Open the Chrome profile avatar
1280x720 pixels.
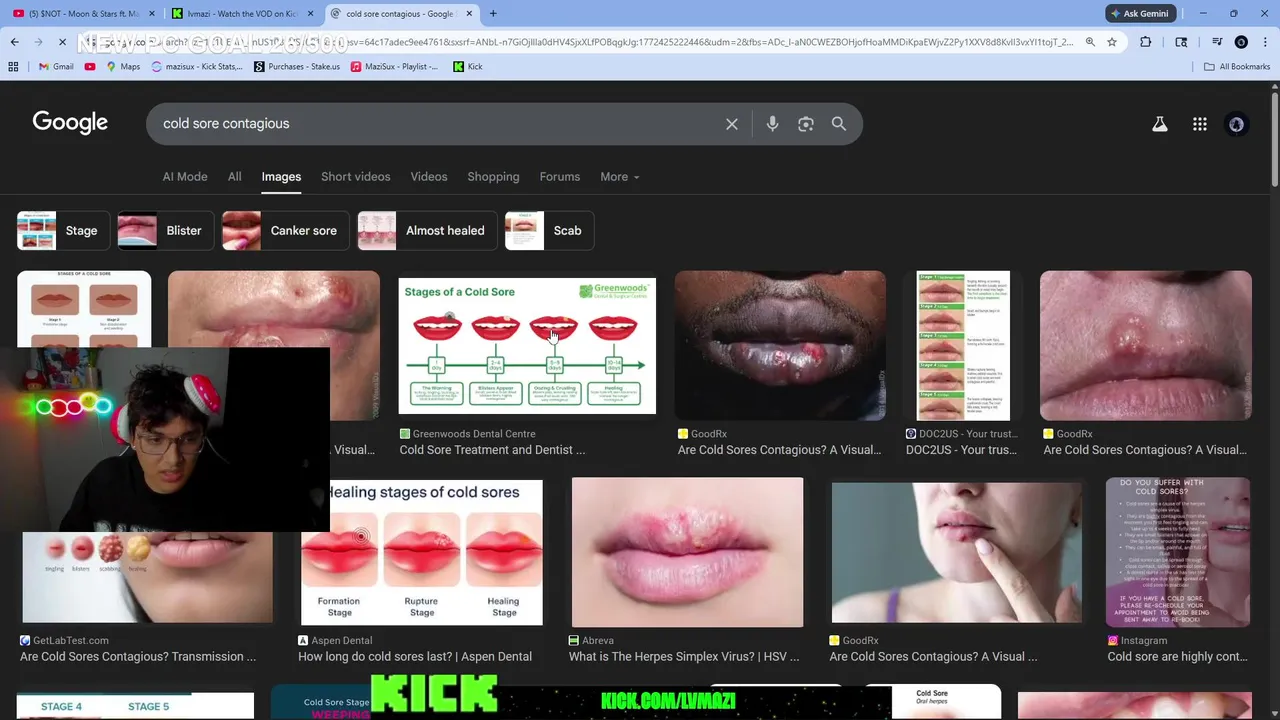(x=1241, y=42)
